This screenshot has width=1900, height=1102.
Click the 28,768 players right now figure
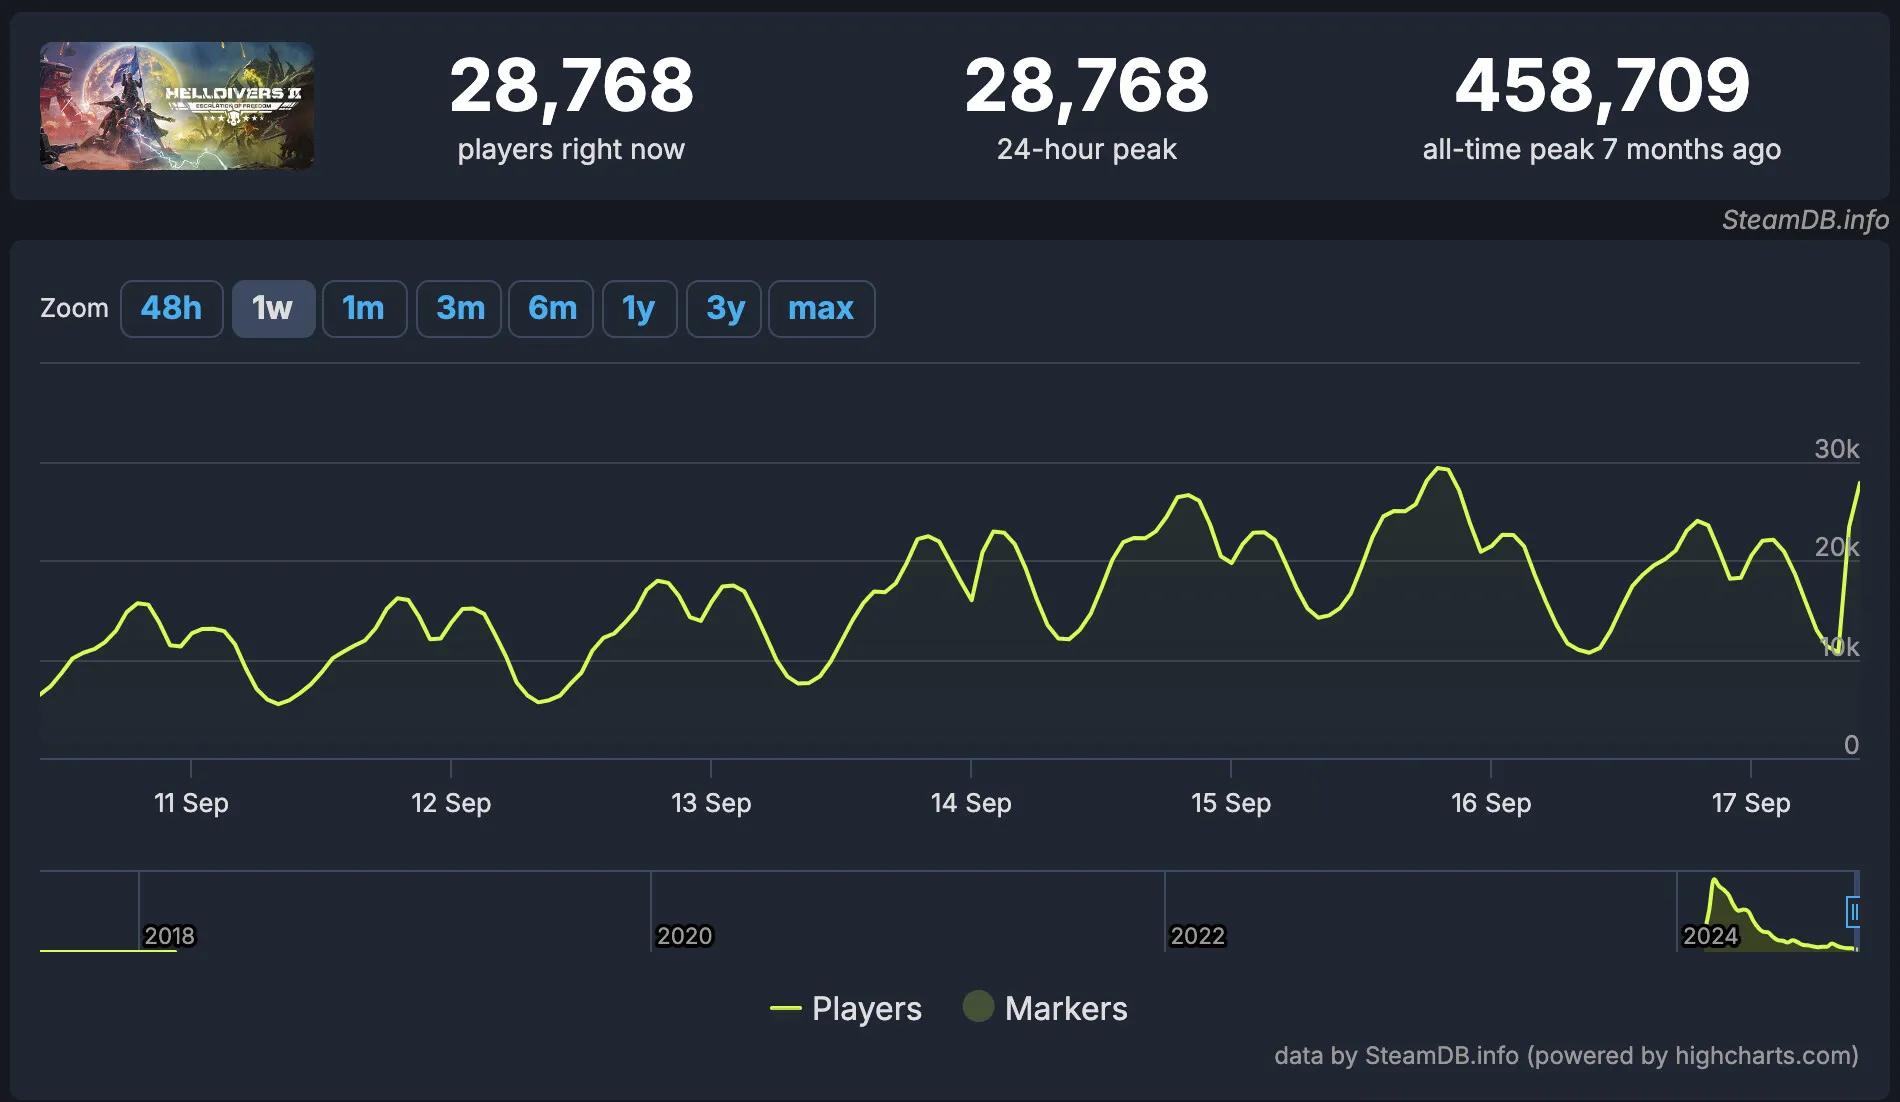[571, 85]
